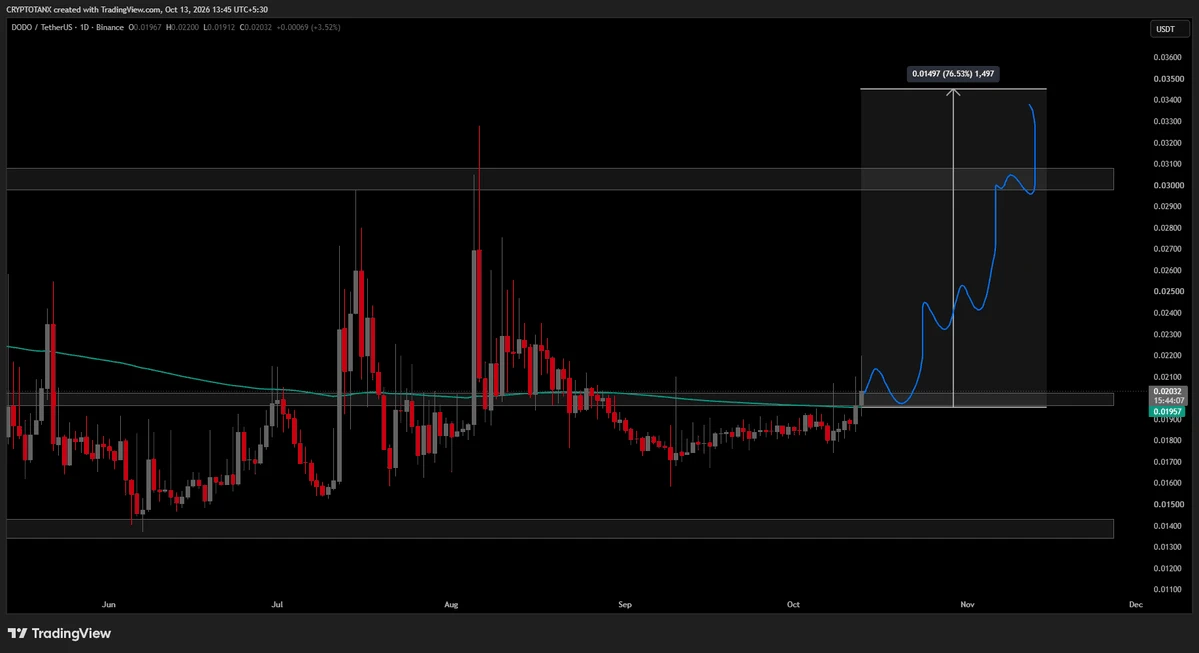Click the Oct label on time axis
Image resolution: width=1199 pixels, height=653 pixels.
coord(793,604)
